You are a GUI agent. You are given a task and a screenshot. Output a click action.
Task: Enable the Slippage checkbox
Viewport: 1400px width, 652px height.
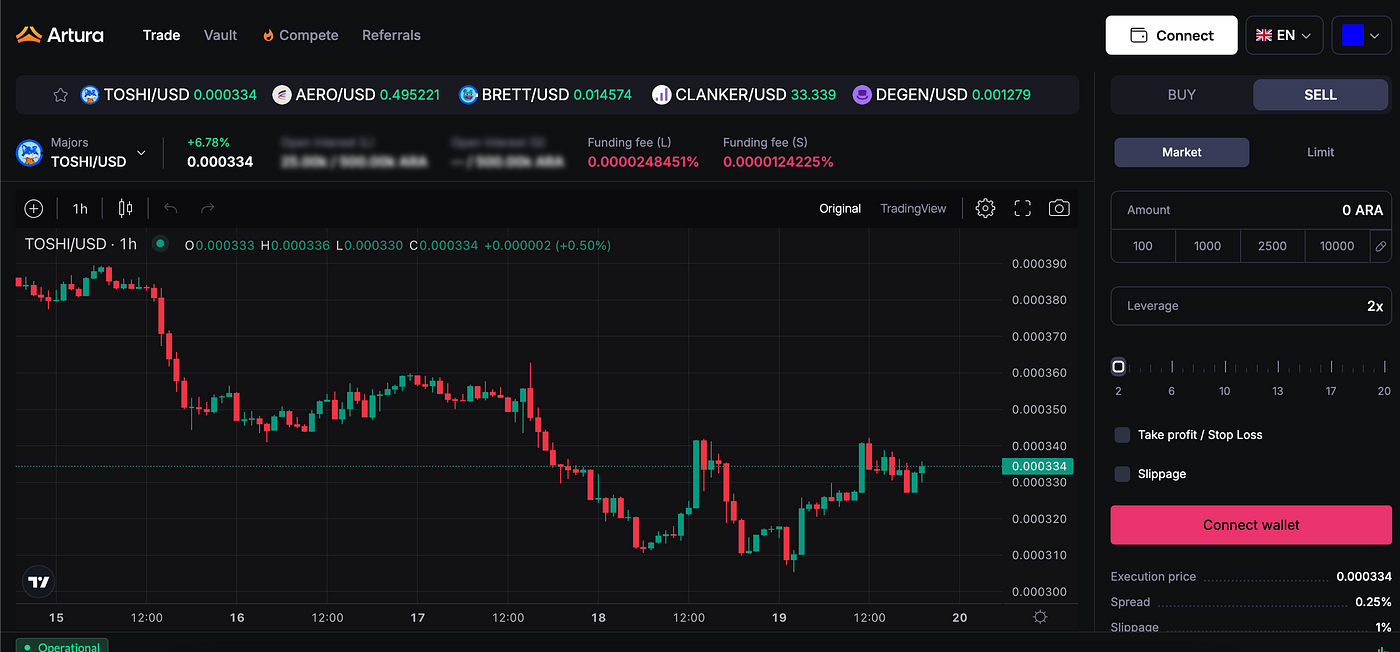pyautogui.click(x=1122, y=474)
